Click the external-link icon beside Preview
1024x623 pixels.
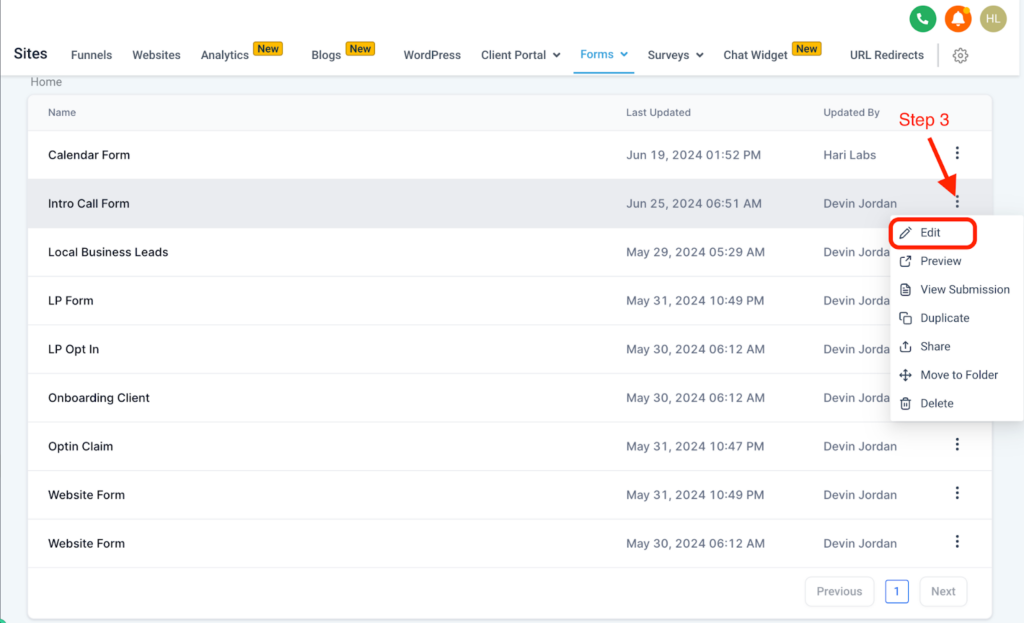[905, 261]
